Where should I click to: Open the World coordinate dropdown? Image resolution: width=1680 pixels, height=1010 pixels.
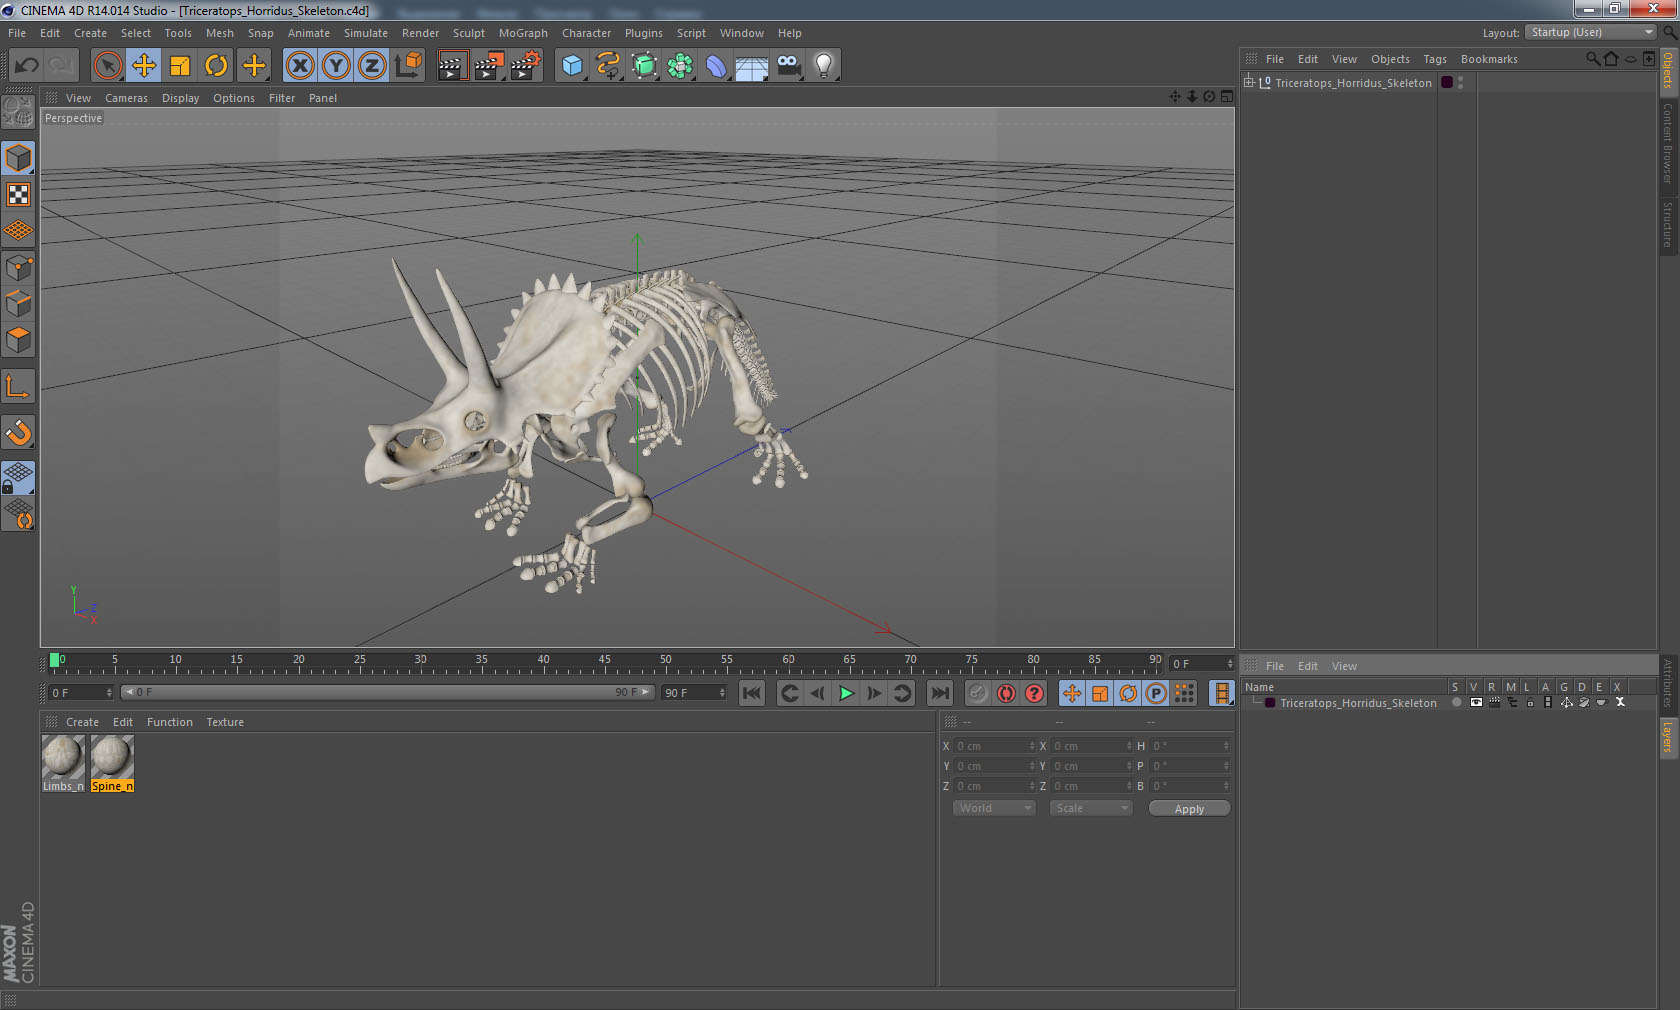(994, 808)
